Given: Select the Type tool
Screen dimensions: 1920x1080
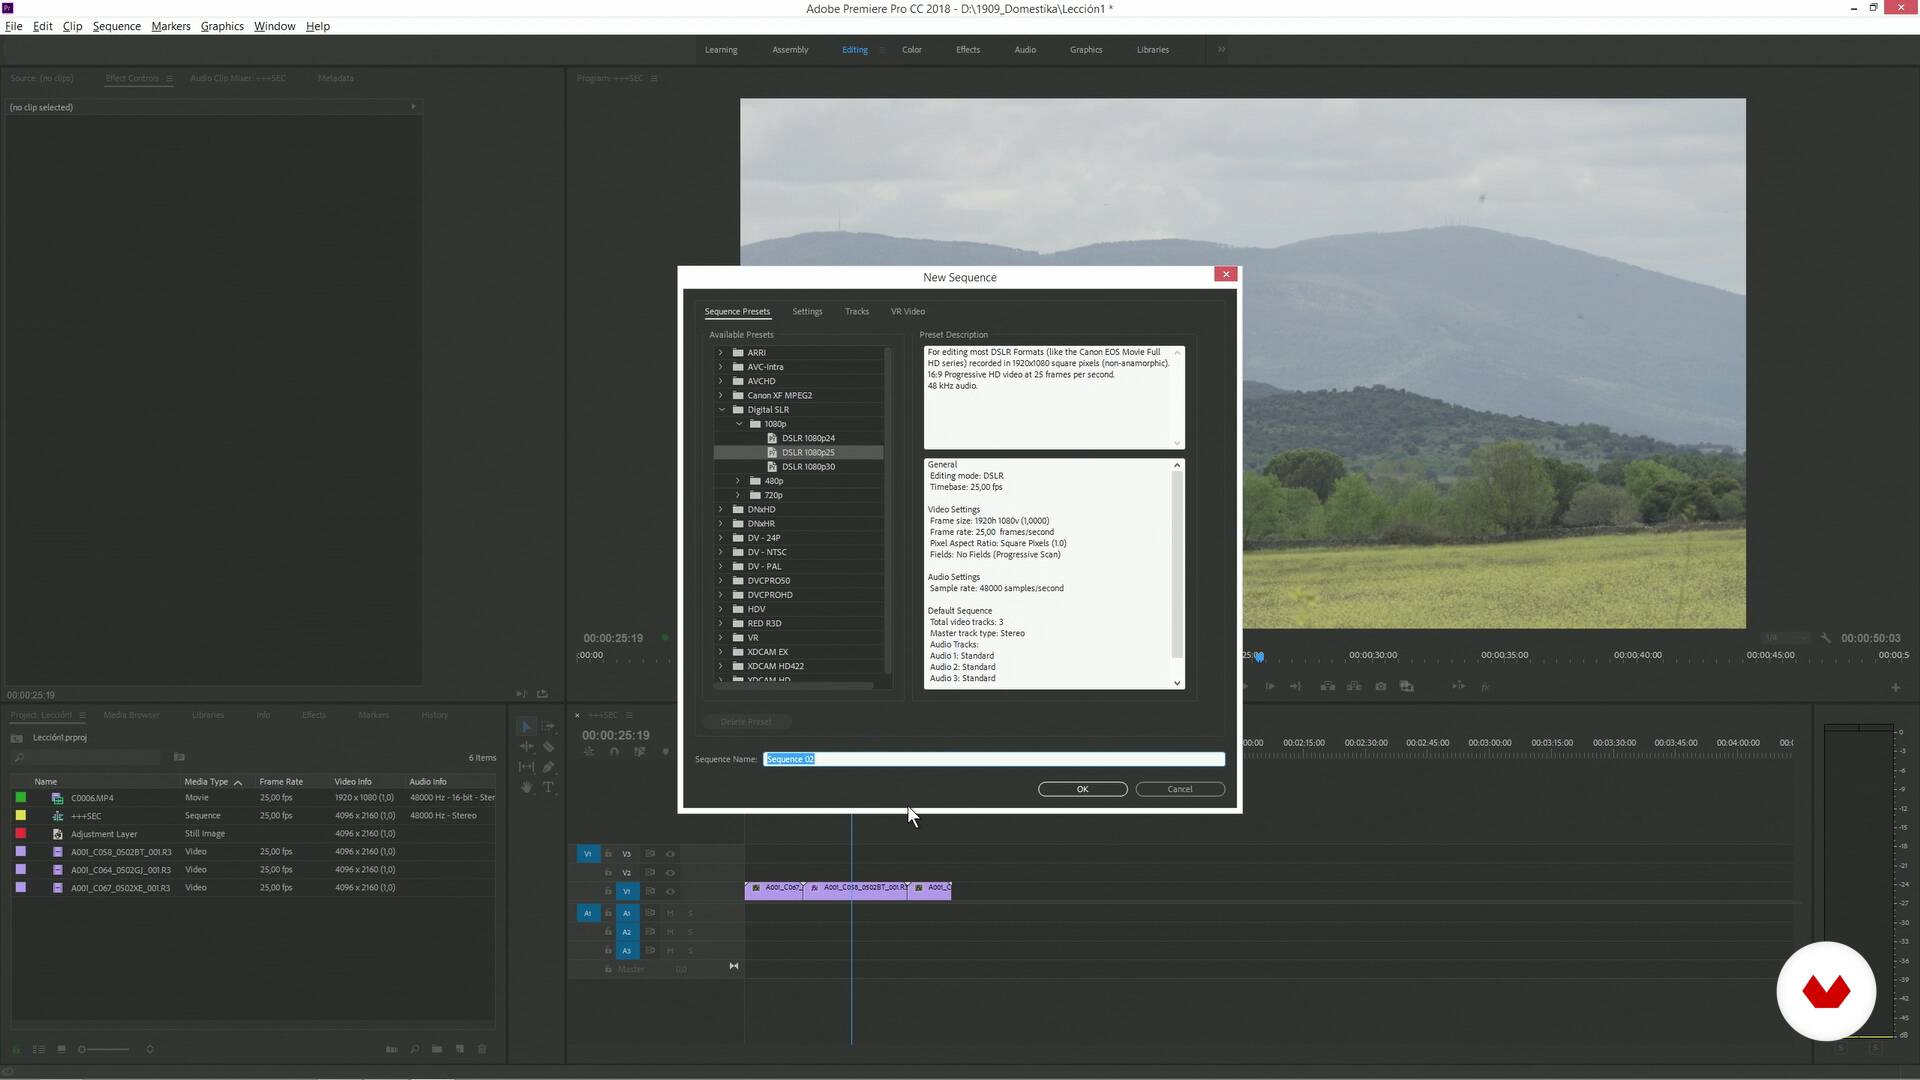Looking at the screenshot, I should 548,788.
